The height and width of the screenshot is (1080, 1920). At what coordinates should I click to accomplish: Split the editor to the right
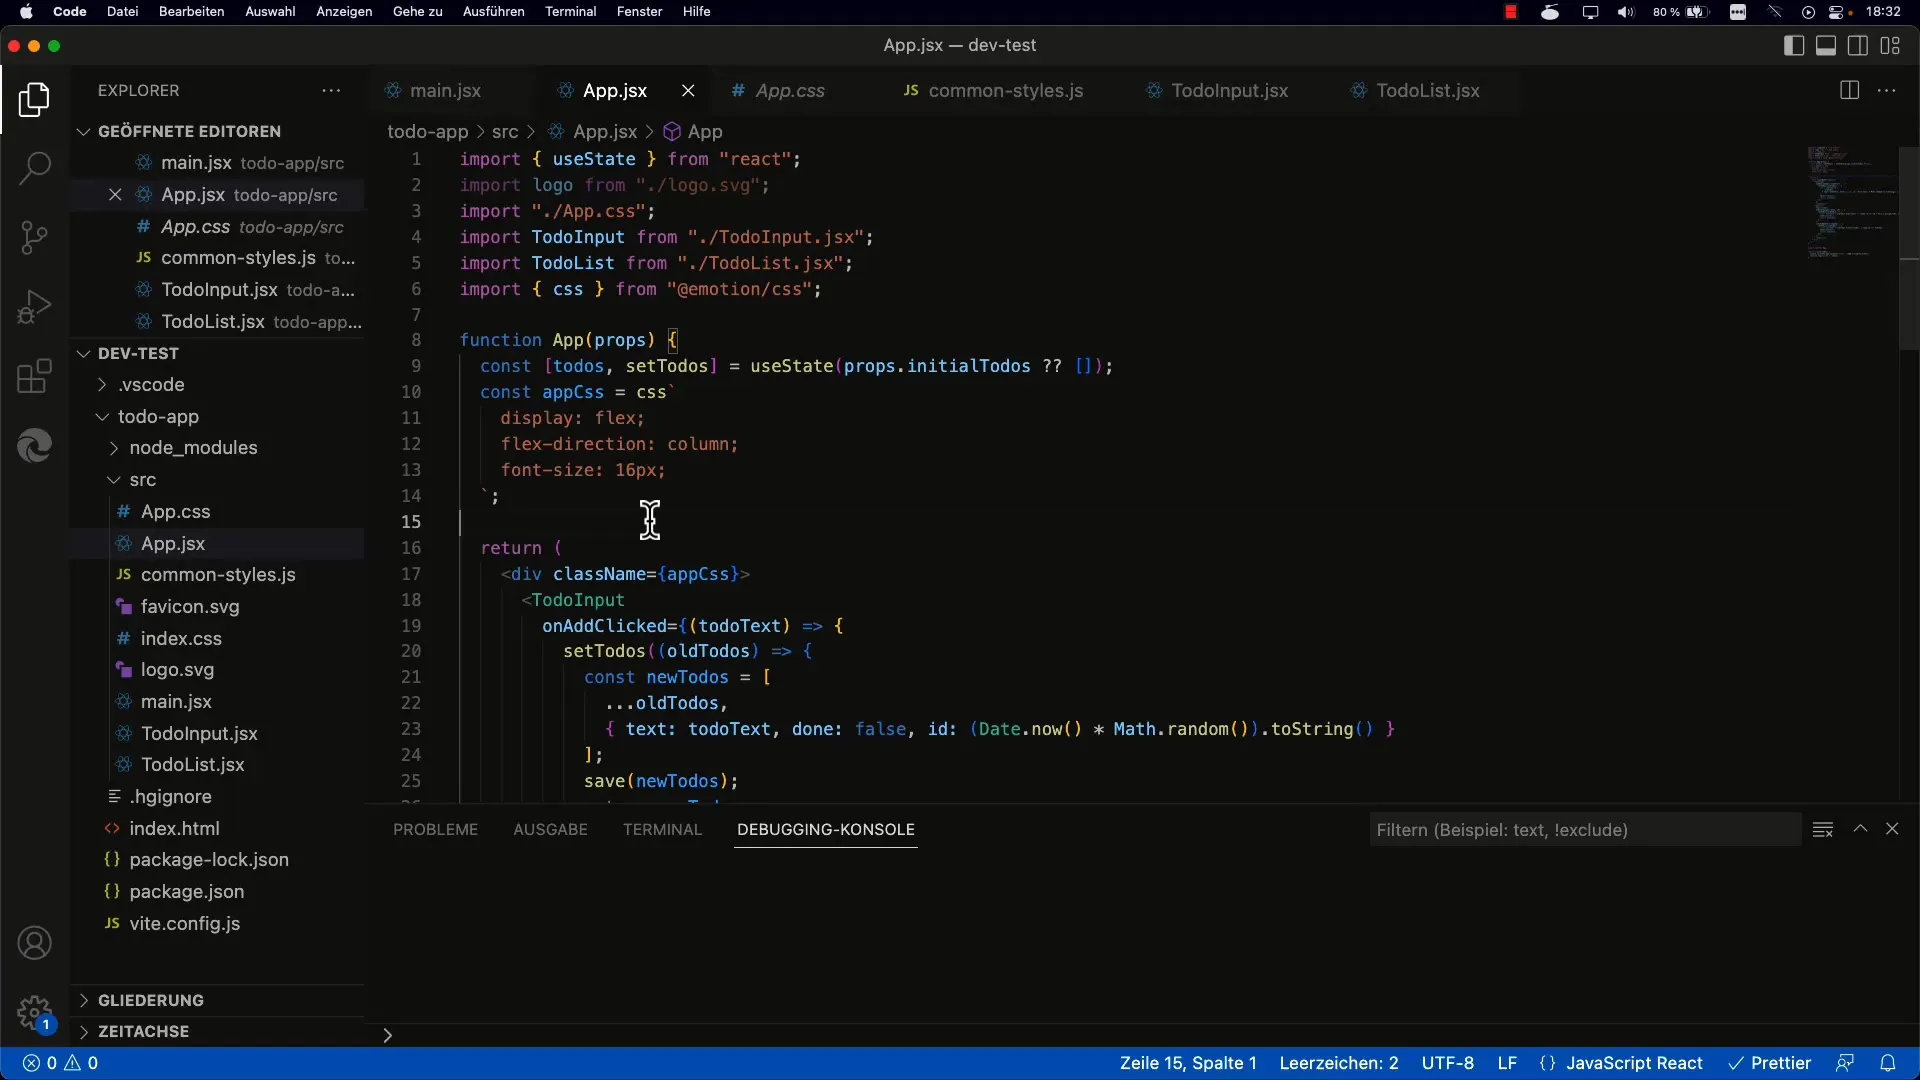1849,90
